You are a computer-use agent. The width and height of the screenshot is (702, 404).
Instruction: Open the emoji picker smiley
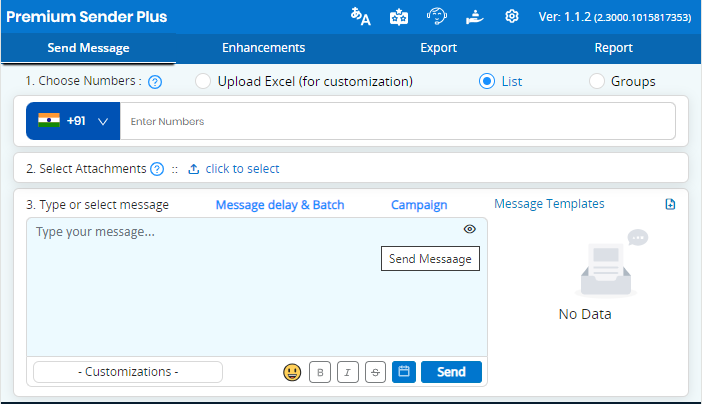(292, 372)
